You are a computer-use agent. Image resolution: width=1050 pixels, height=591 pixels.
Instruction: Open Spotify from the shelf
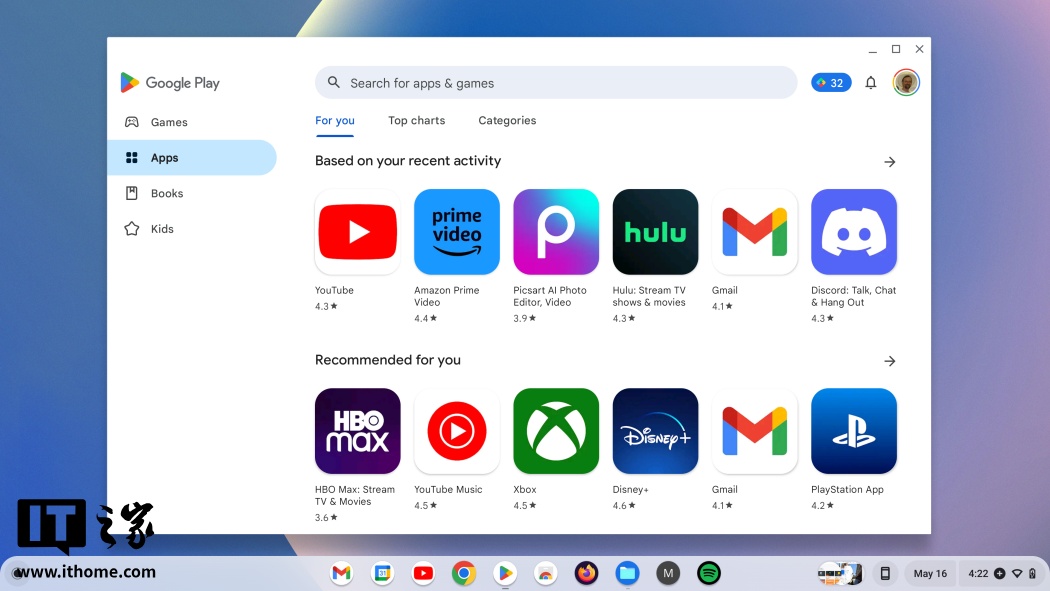point(708,573)
